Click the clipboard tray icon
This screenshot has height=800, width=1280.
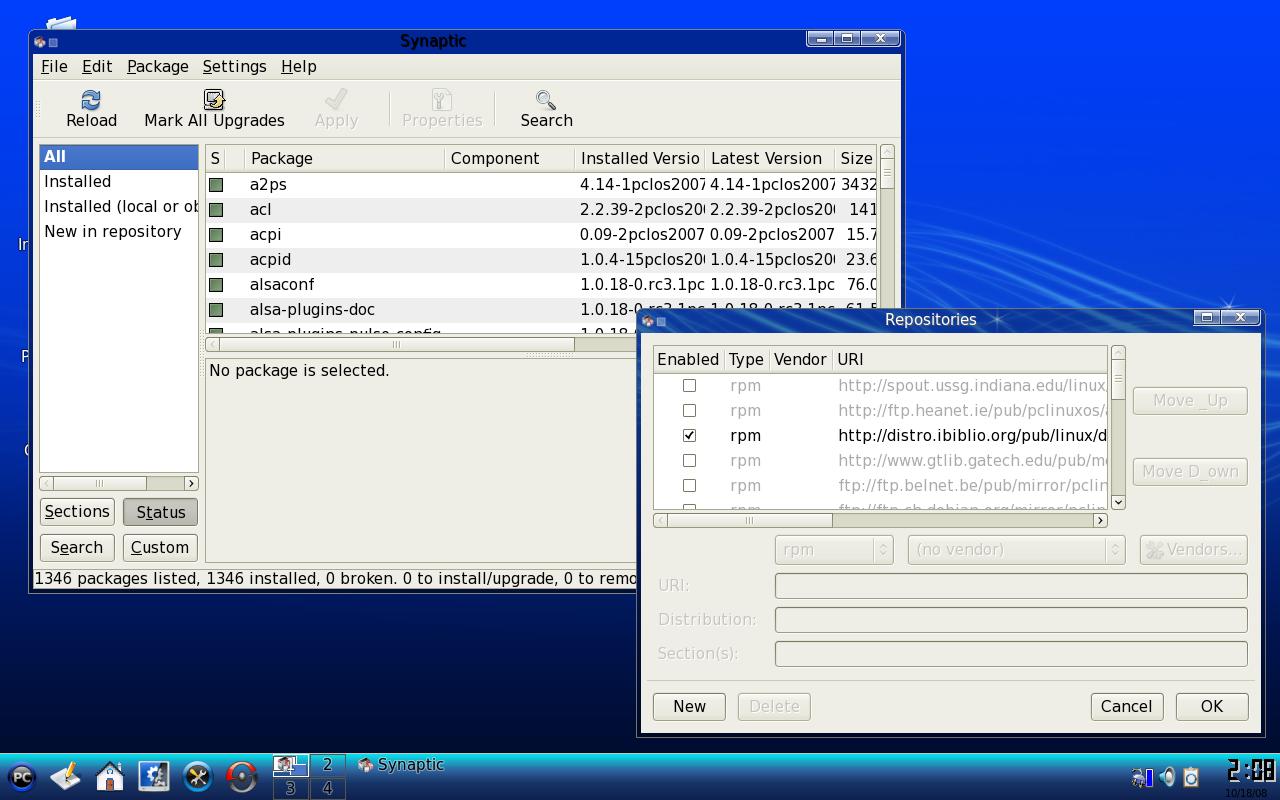point(1191,777)
